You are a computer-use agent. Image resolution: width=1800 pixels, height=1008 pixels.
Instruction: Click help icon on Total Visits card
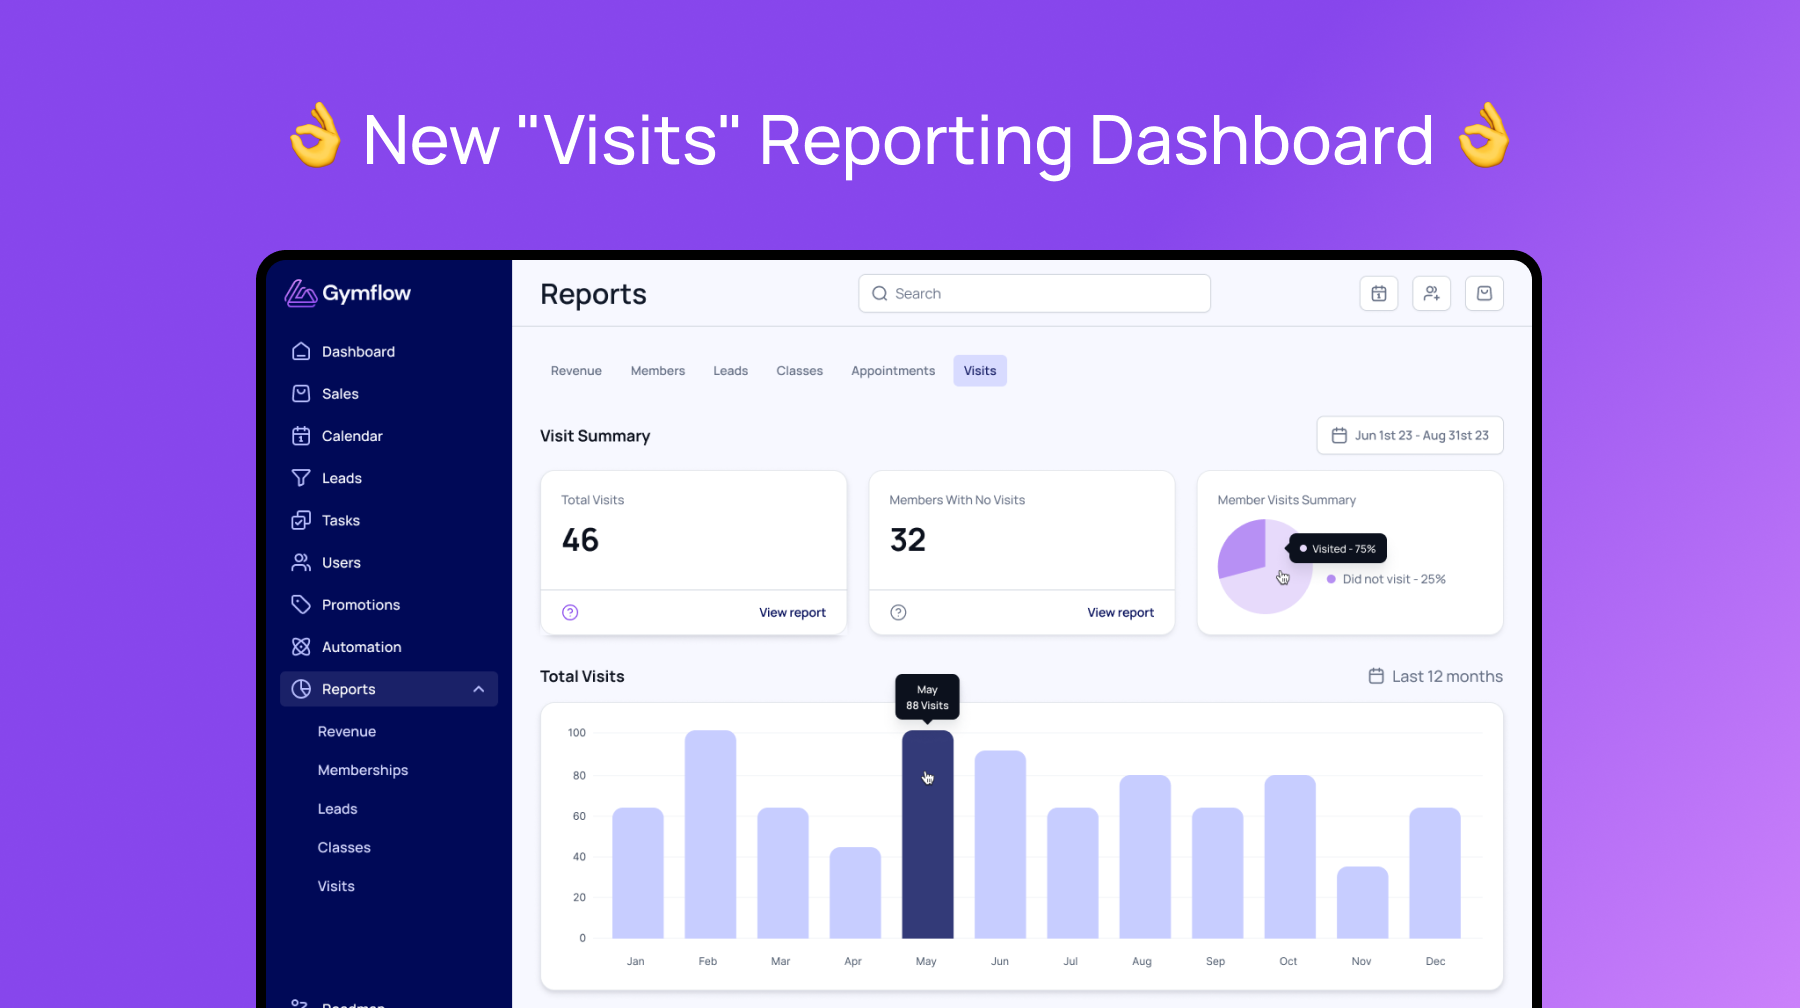pos(570,613)
